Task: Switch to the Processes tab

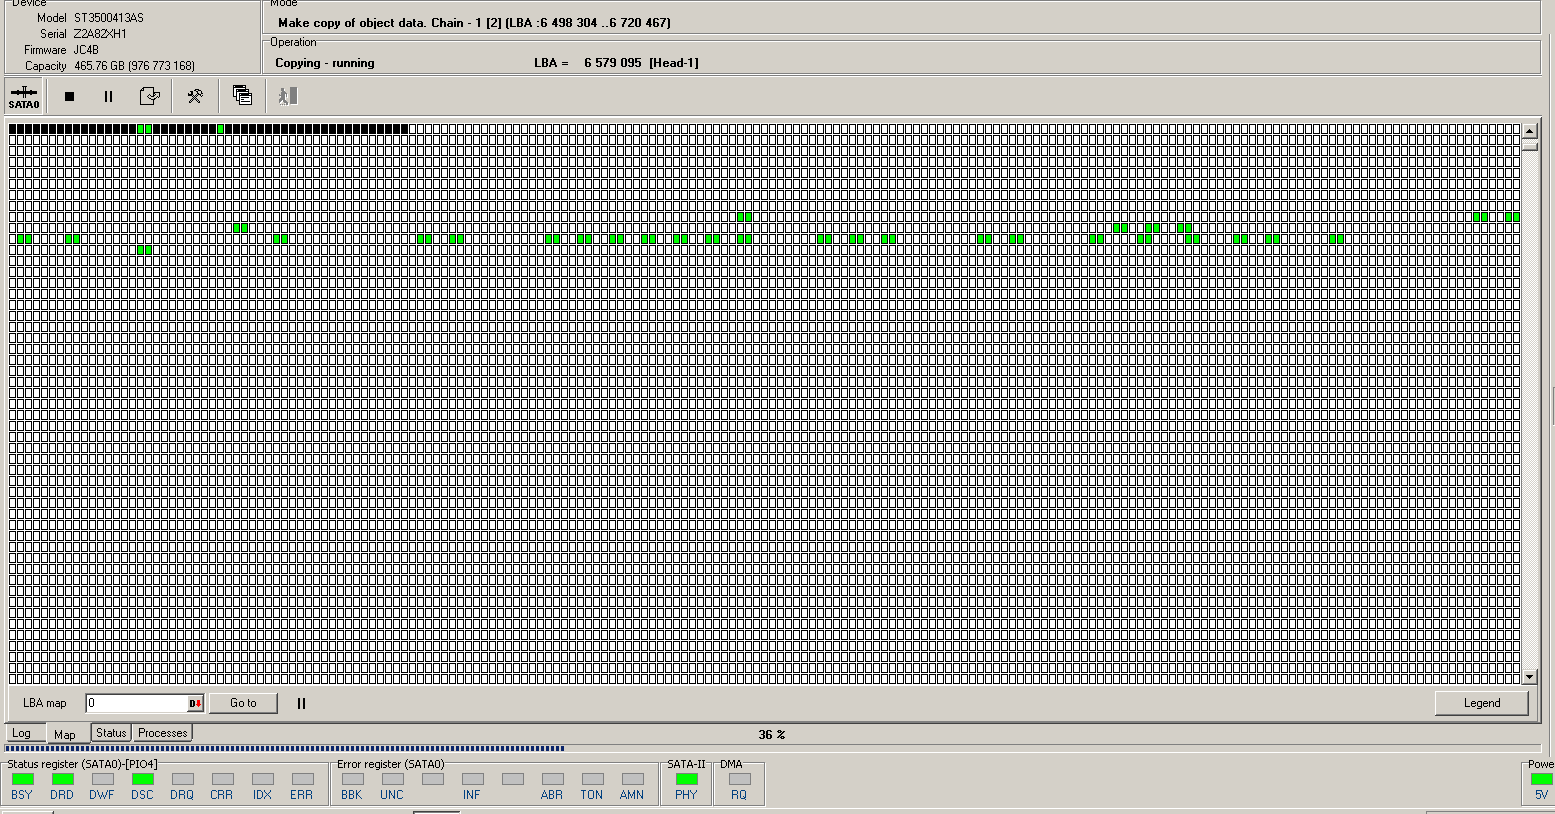Action: (163, 733)
